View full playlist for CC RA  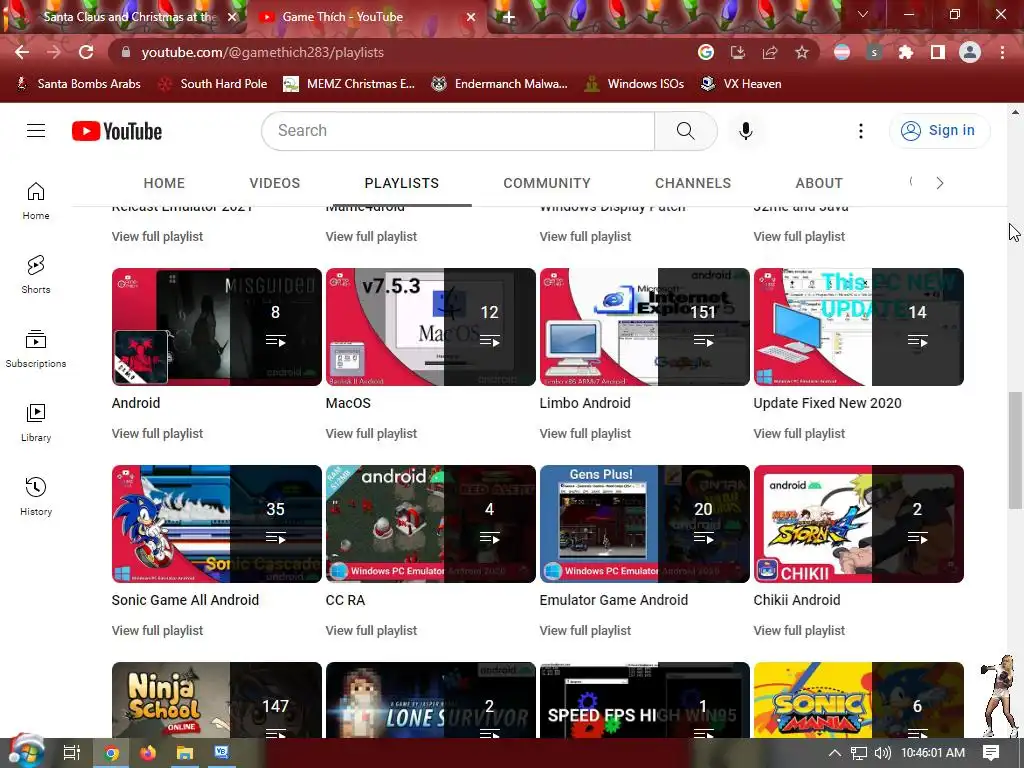point(371,631)
